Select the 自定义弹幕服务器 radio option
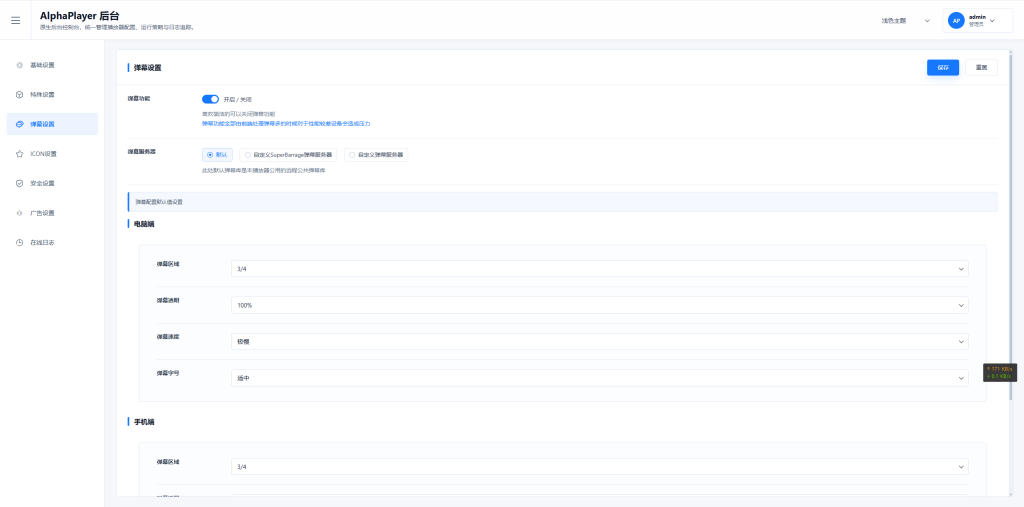Screen dimensions: 1024x507 tap(376, 155)
